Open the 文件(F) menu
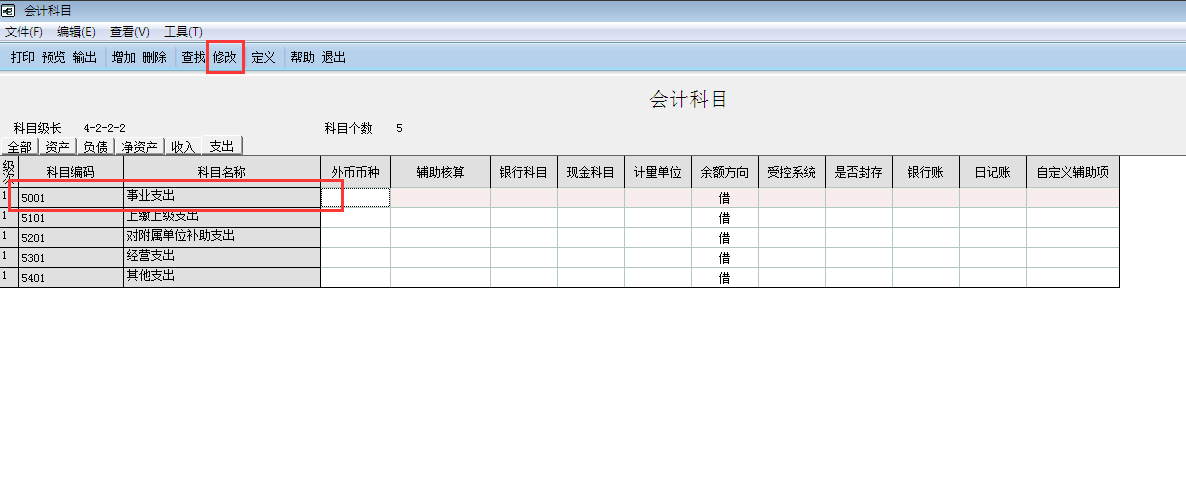 click(x=24, y=32)
